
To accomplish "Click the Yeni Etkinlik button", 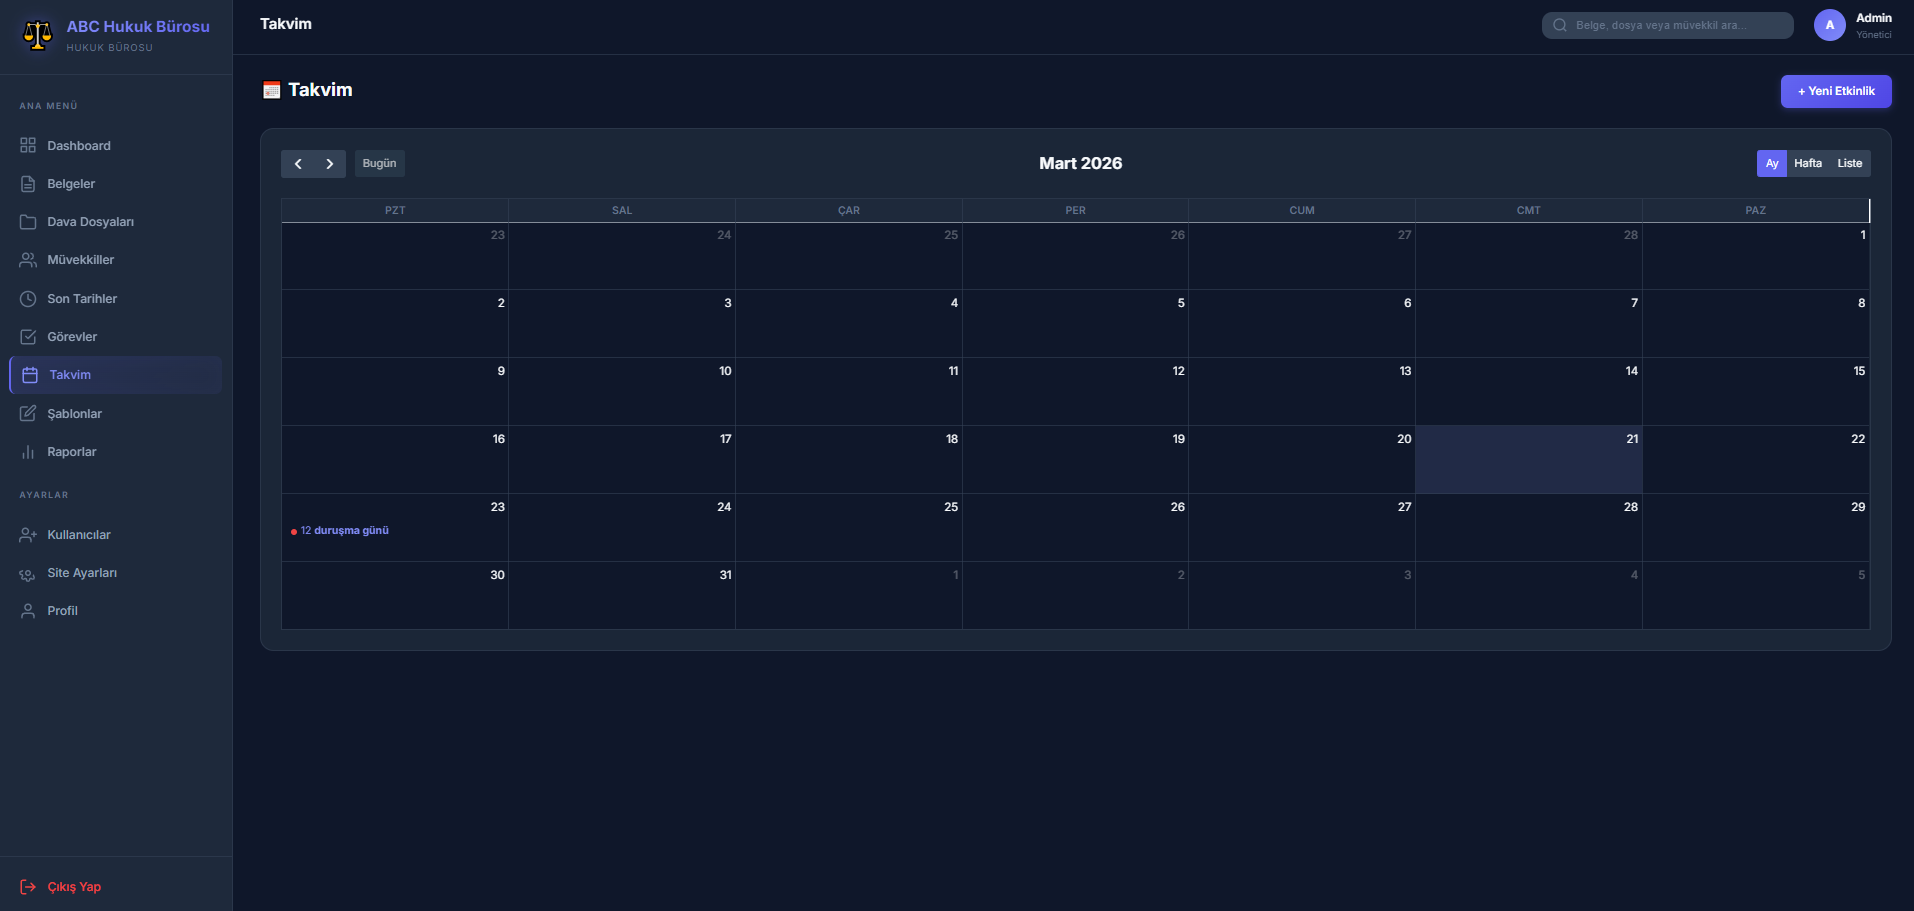I will click(1836, 91).
